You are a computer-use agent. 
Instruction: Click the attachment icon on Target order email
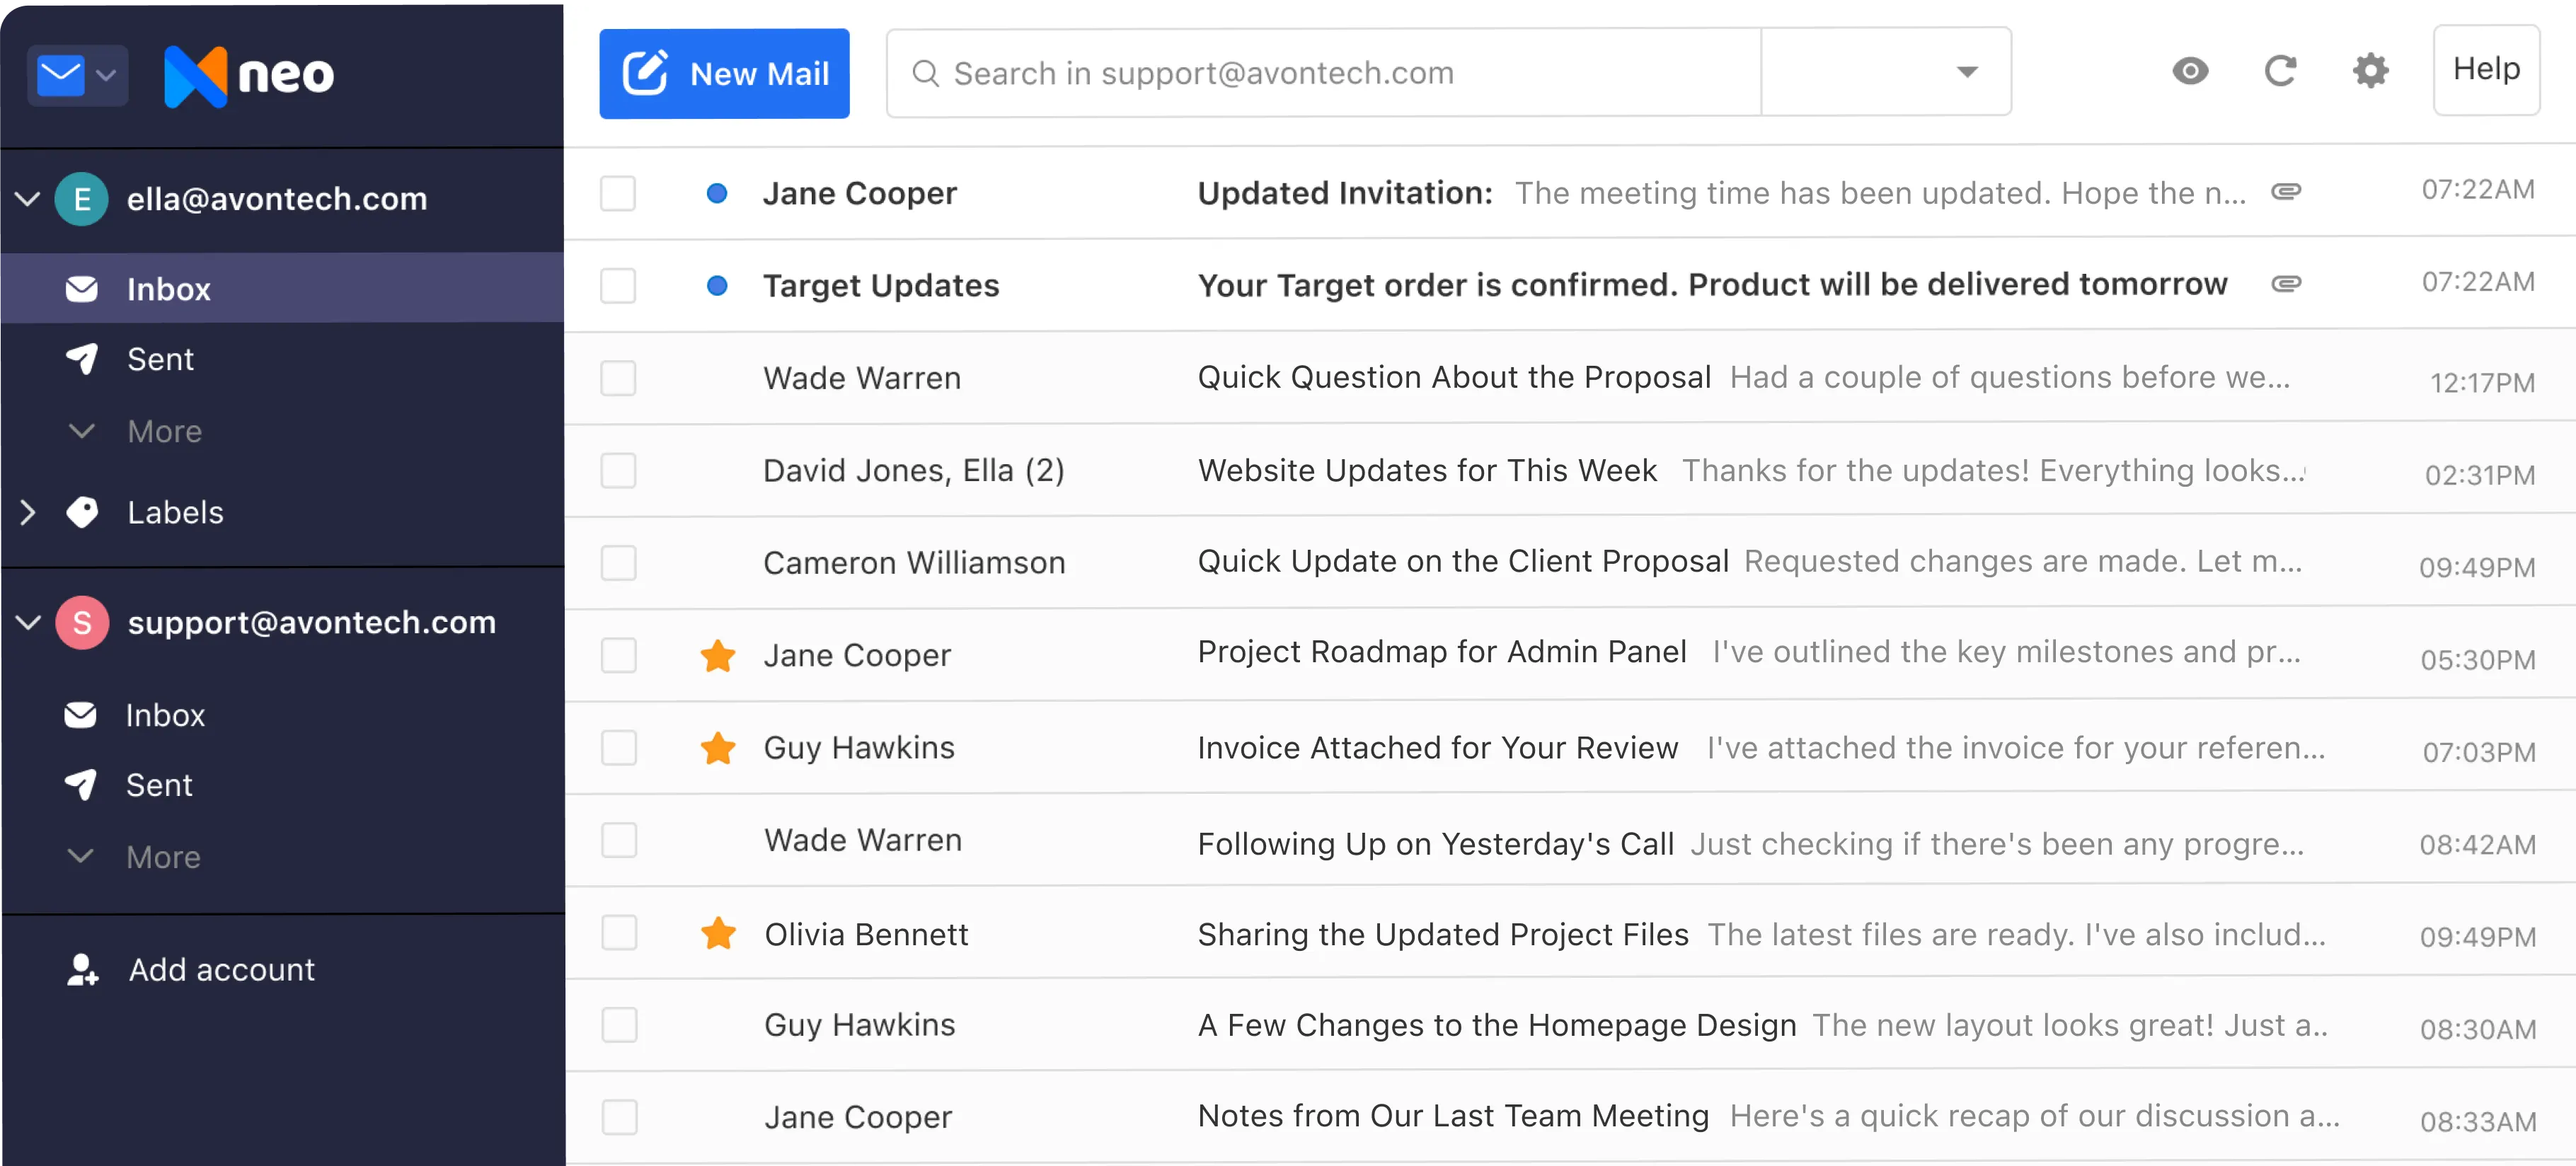pyautogui.click(x=2286, y=284)
